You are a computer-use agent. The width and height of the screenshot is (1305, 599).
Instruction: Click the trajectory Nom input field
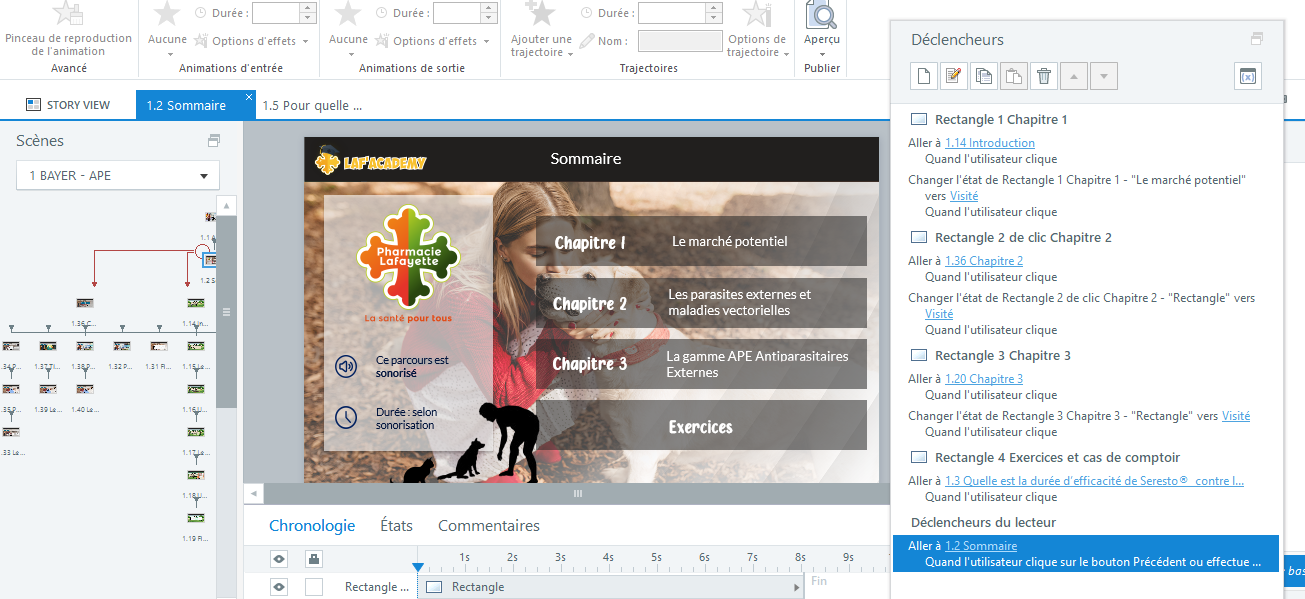click(679, 41)
